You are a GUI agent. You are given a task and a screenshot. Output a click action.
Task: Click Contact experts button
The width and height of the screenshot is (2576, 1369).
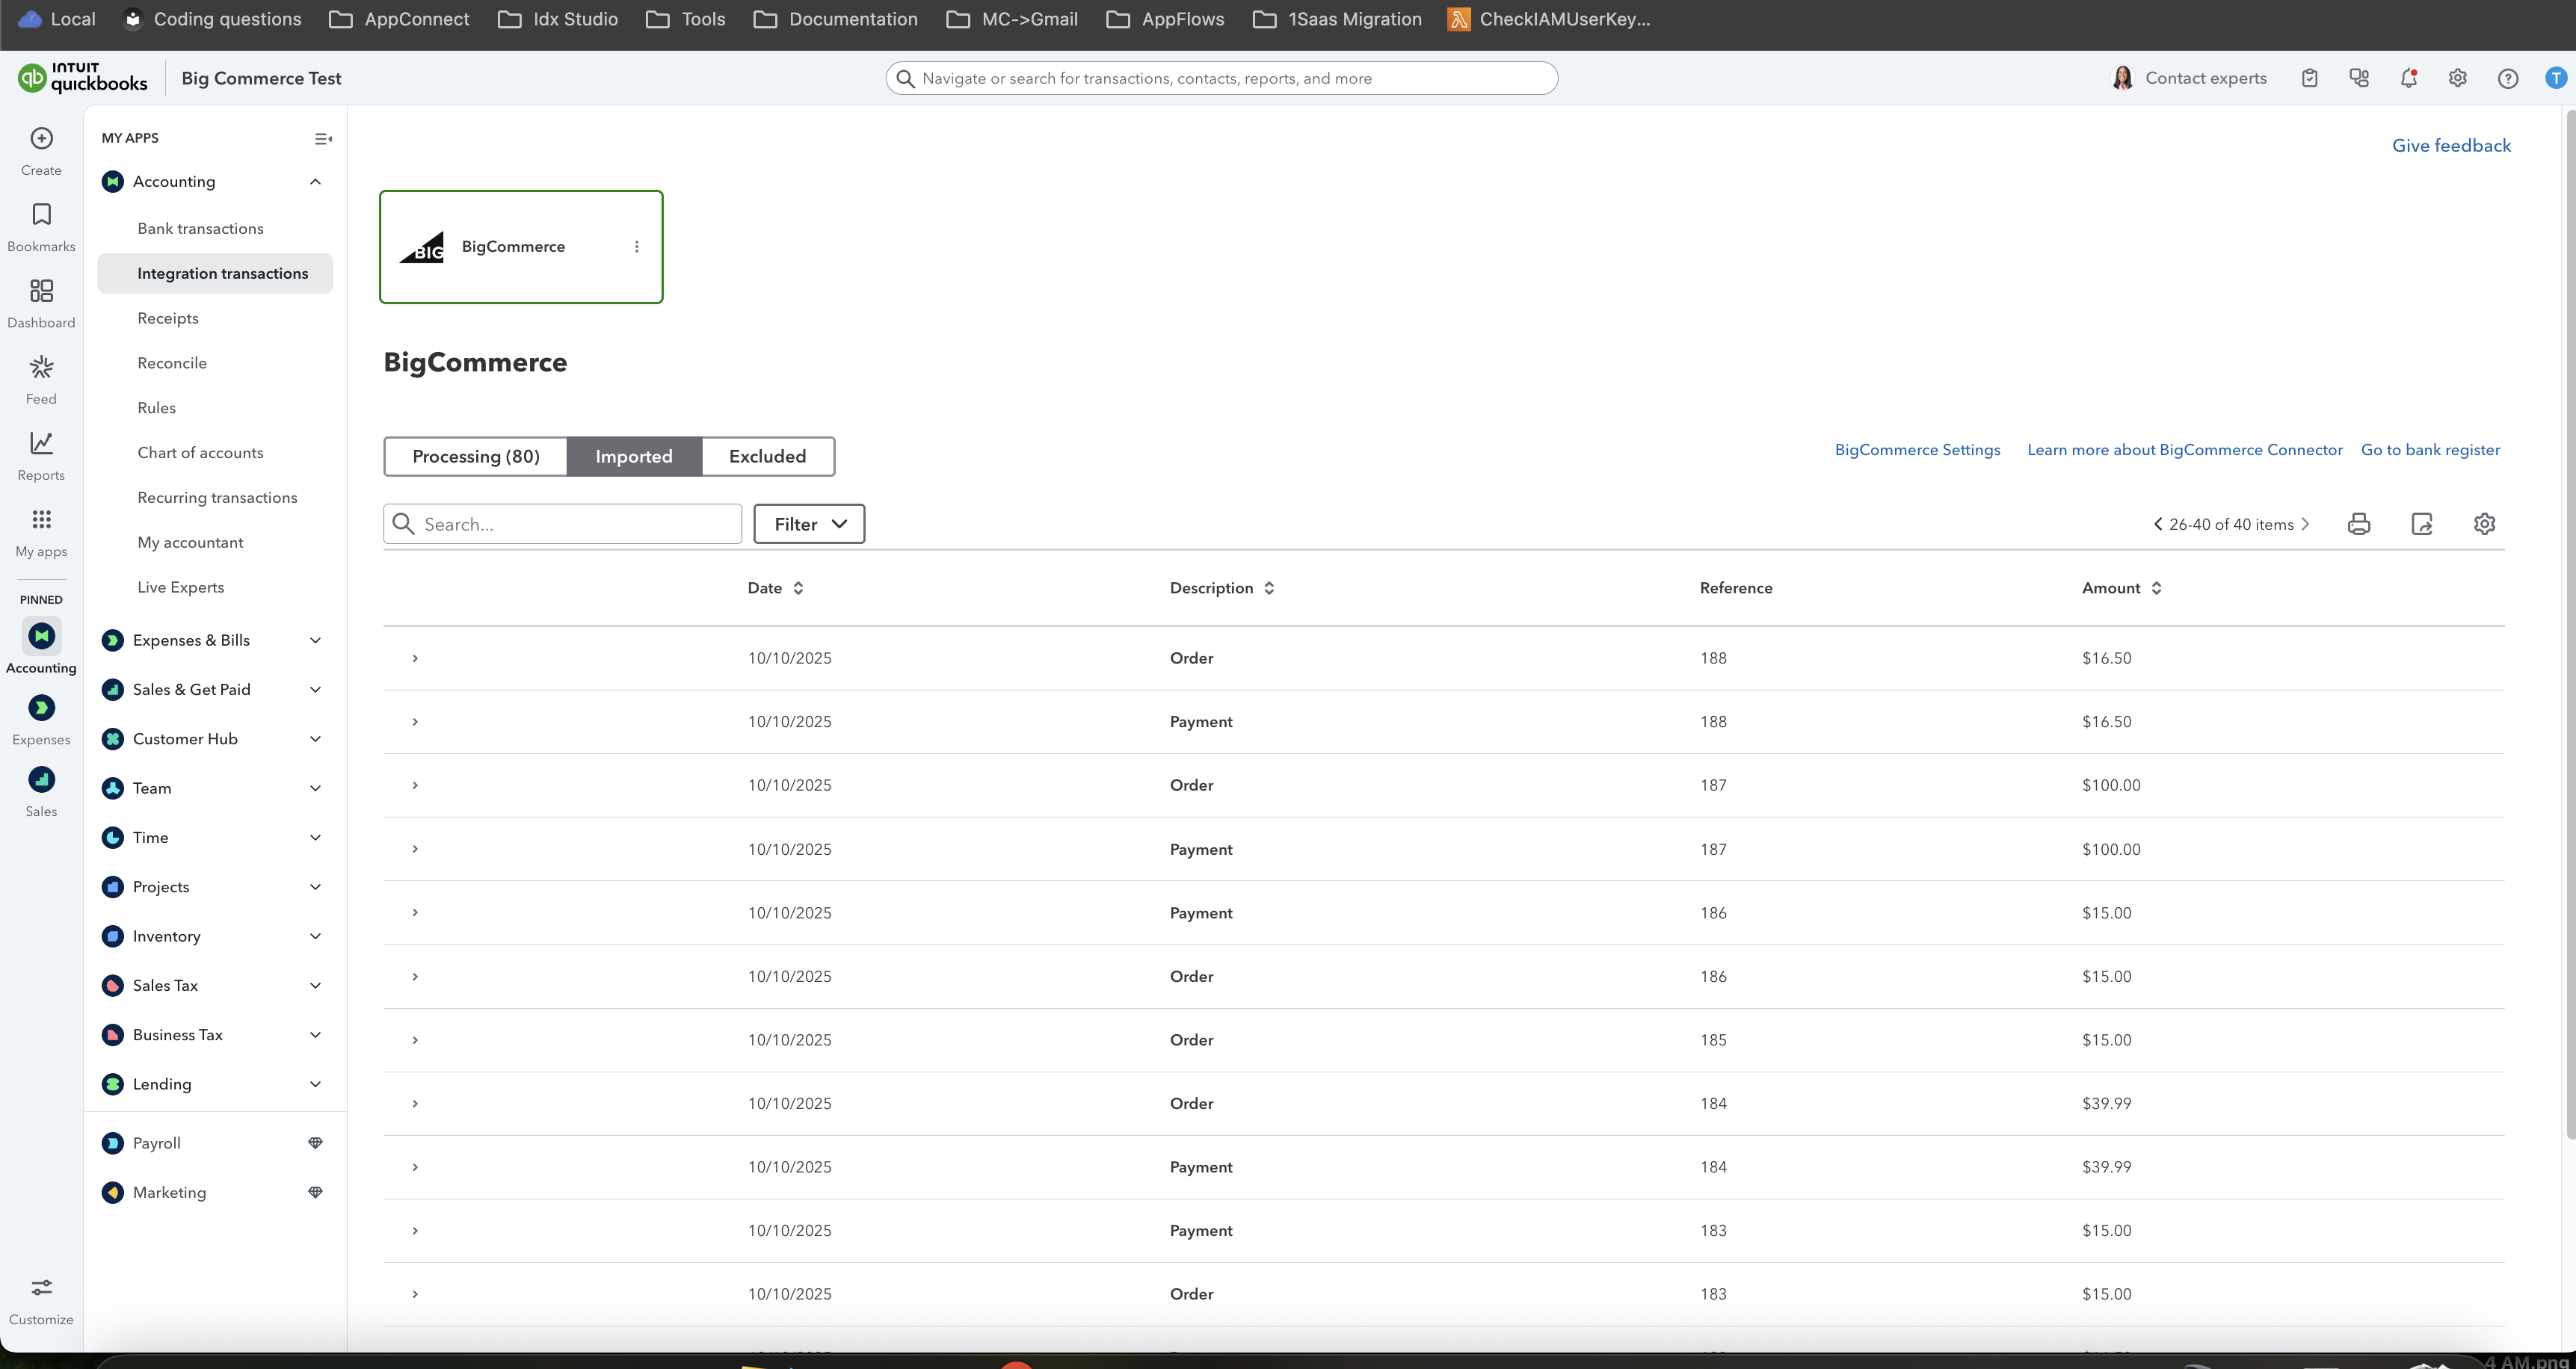pos(2189,78)
